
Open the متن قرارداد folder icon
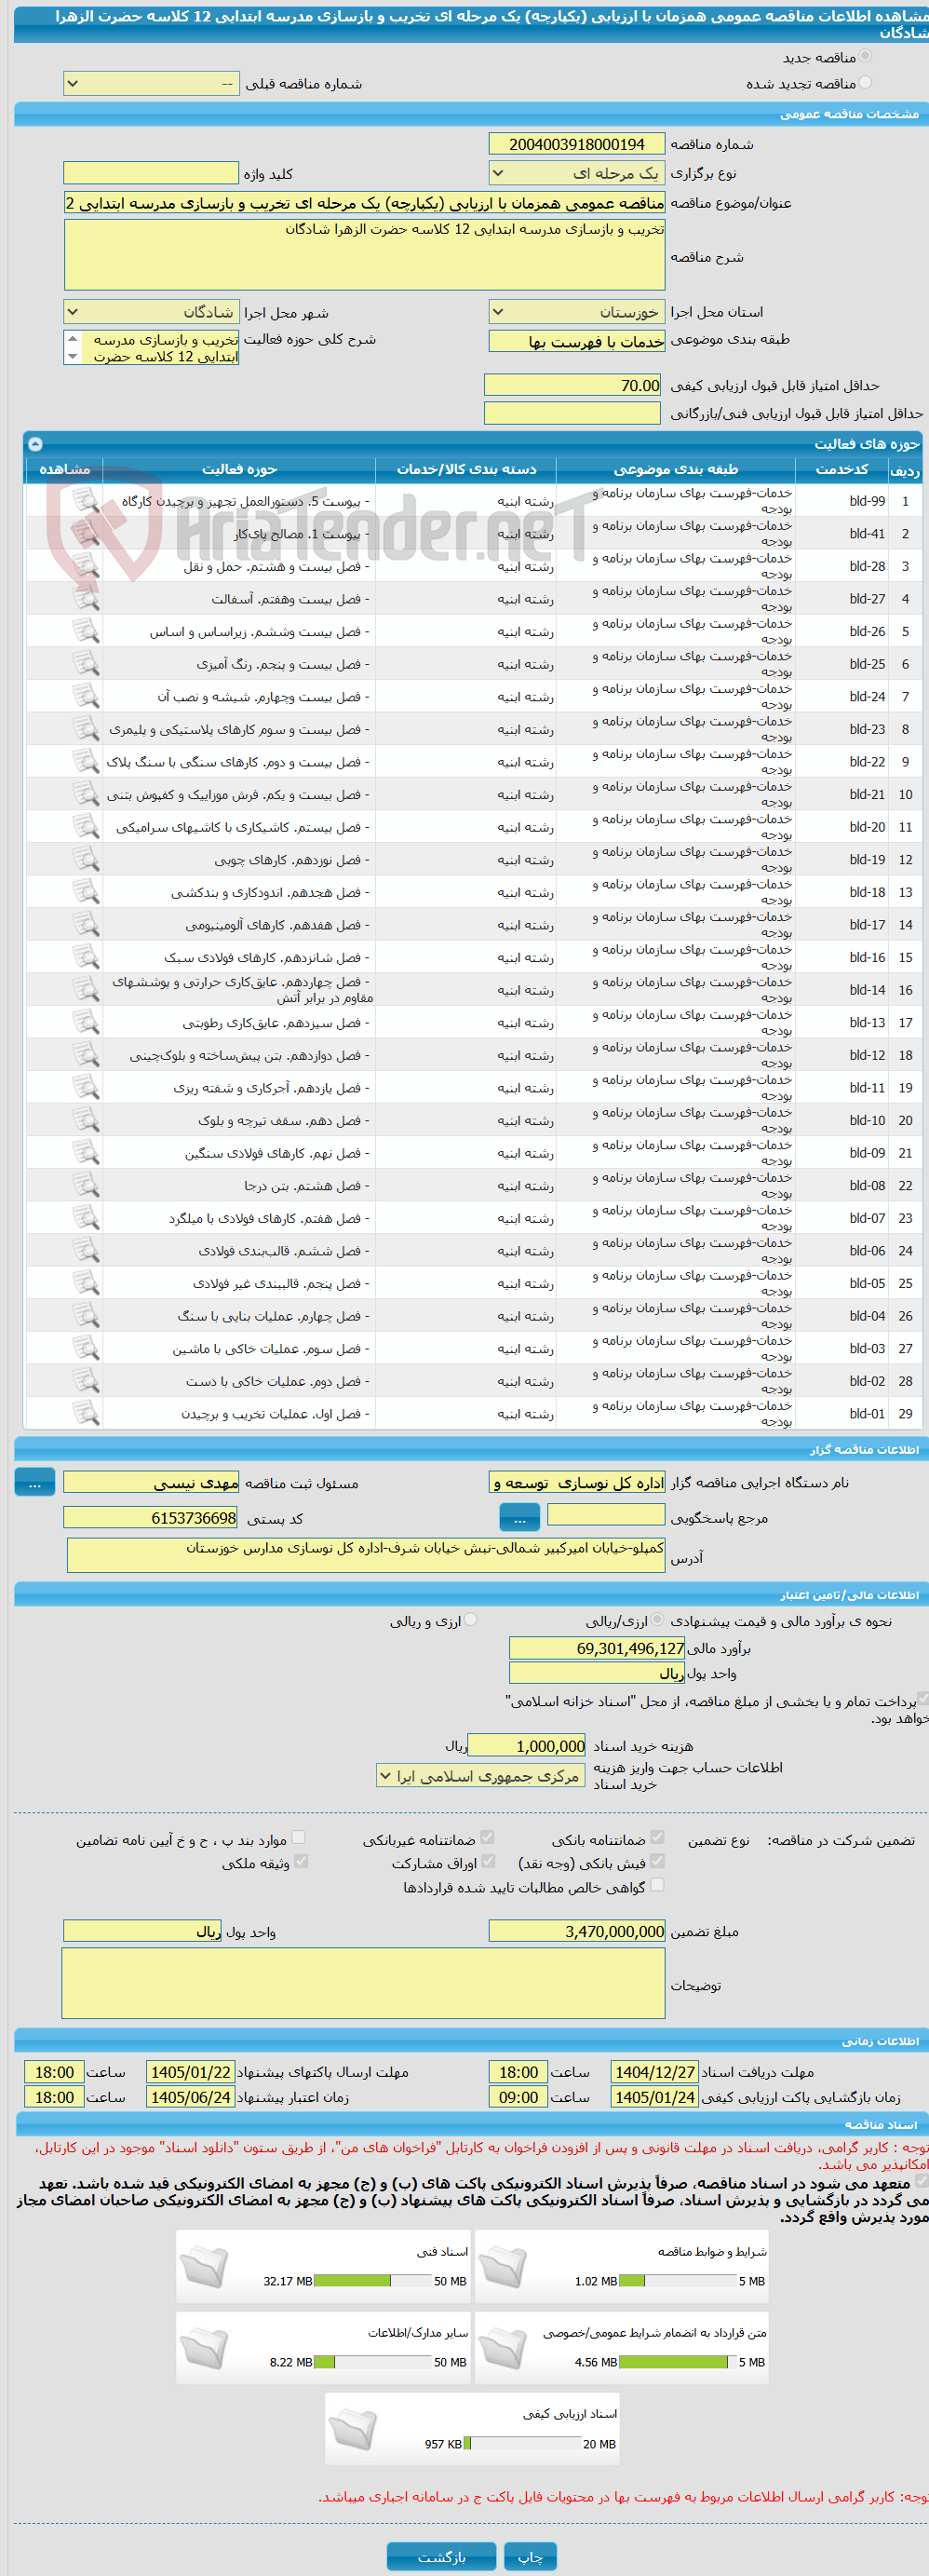tap(503, 2347)
